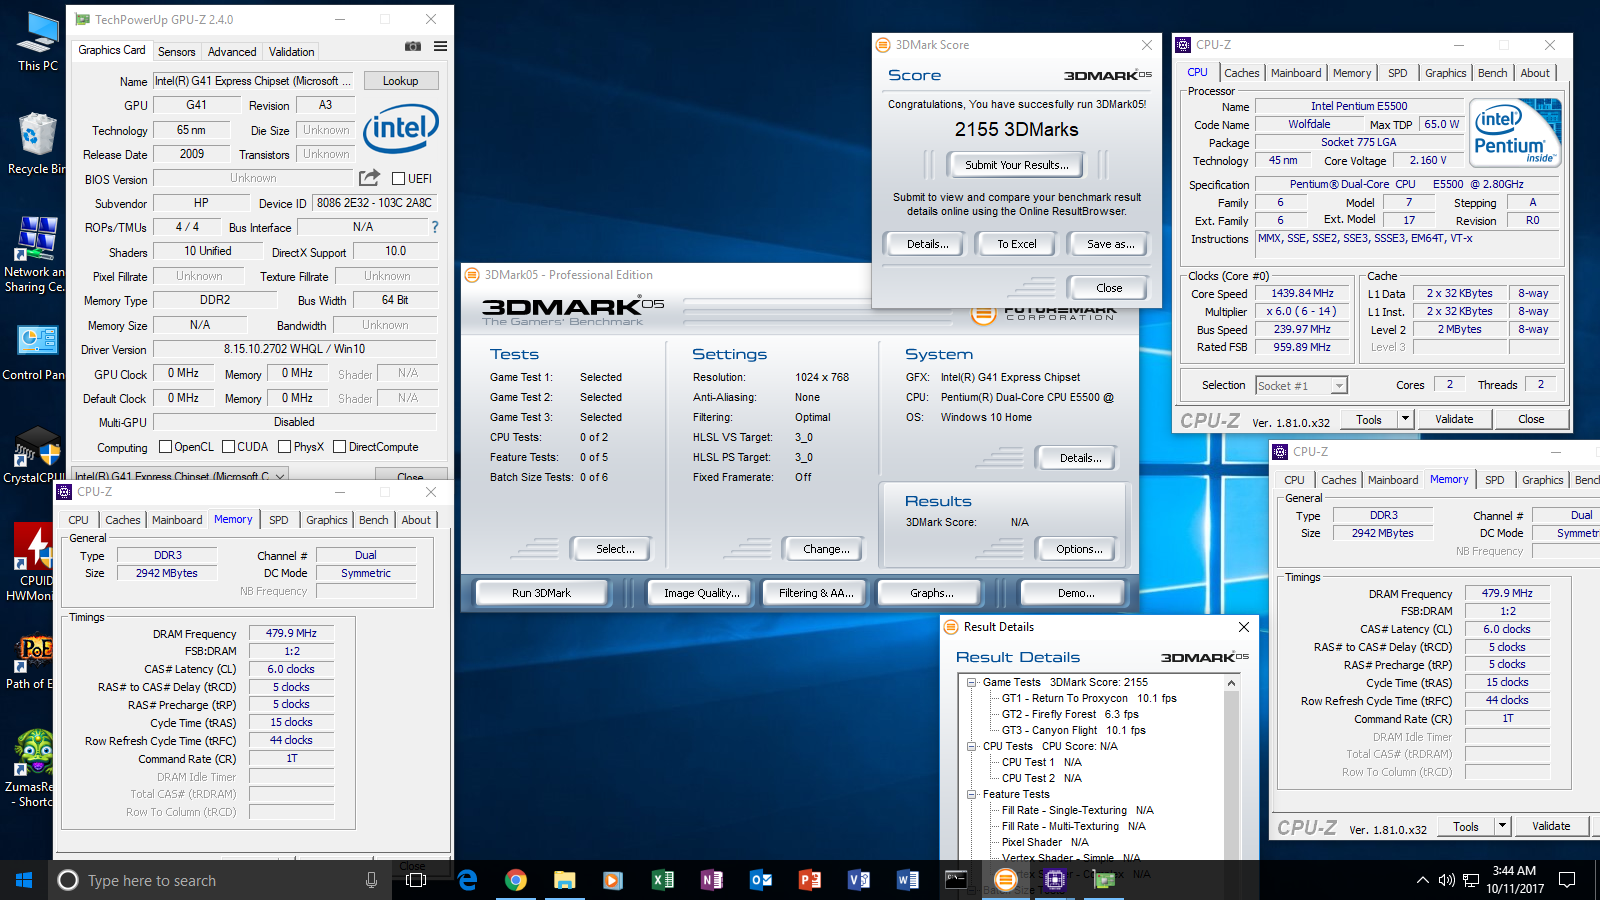
Task: Open Task View from the taskbar
Action: (416, 880)
